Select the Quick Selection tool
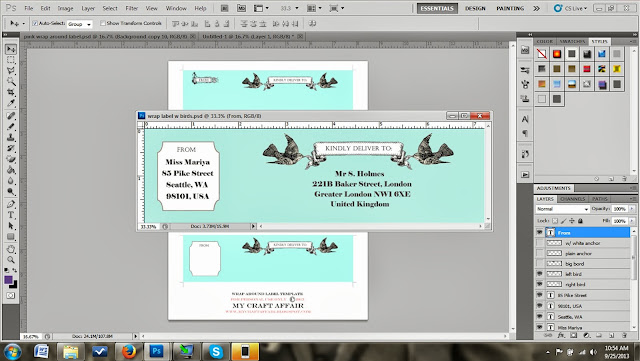This screenshot has height=361, width=640. (11, 81)
